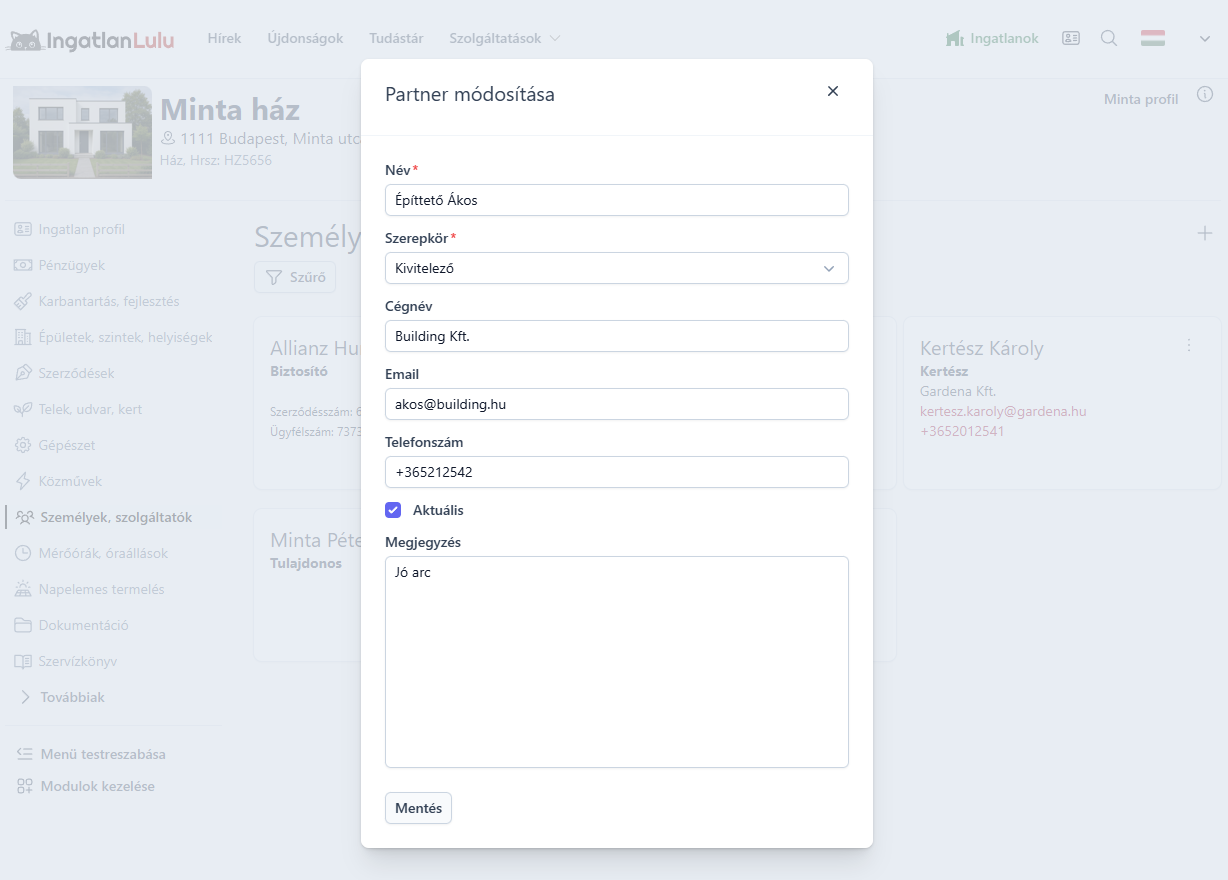Click the Email input field
The image size is (1228, 880).
pyautogui.click(x=617, y=404)
